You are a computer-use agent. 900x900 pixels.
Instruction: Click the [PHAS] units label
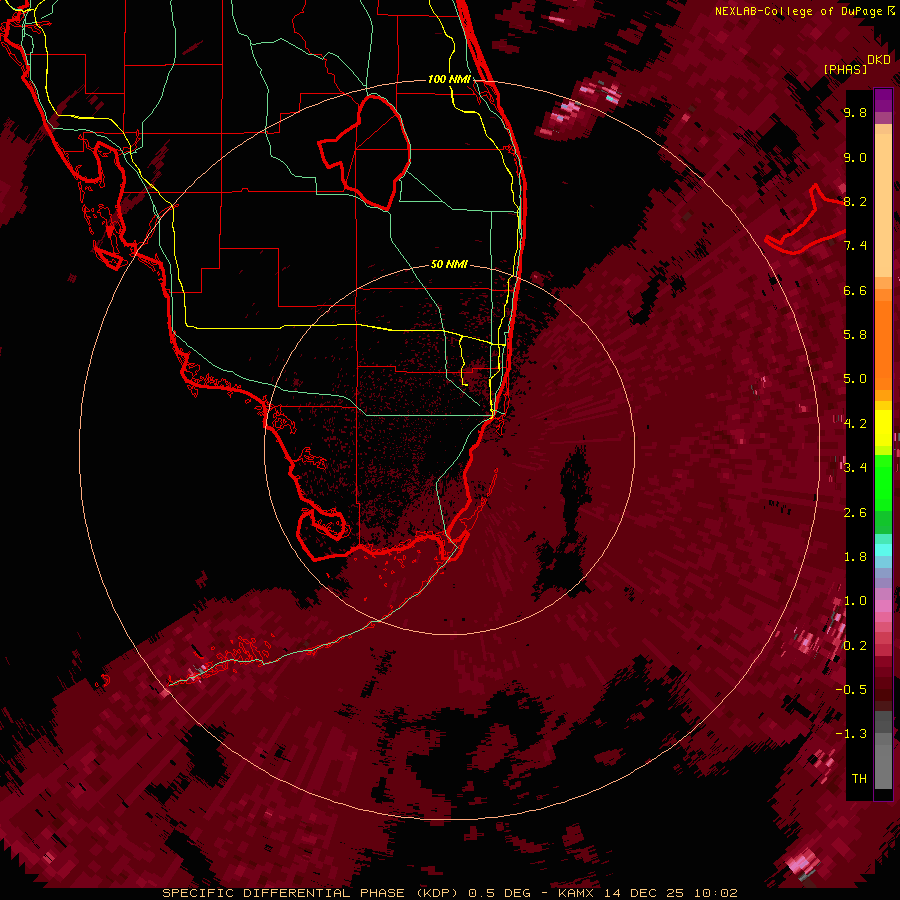[845, 69]
